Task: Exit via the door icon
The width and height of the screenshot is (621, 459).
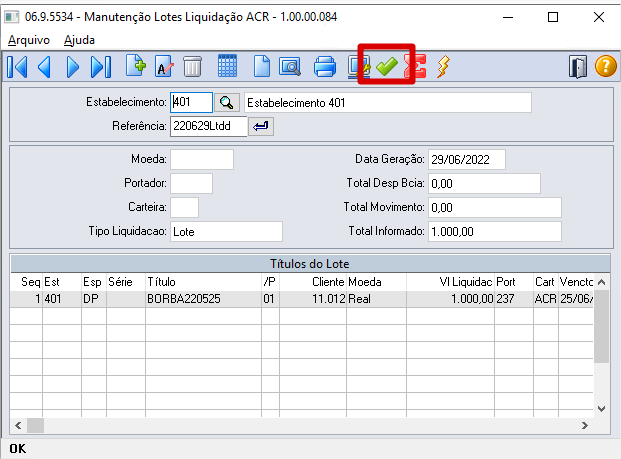Action: click(x=578, y=67)
